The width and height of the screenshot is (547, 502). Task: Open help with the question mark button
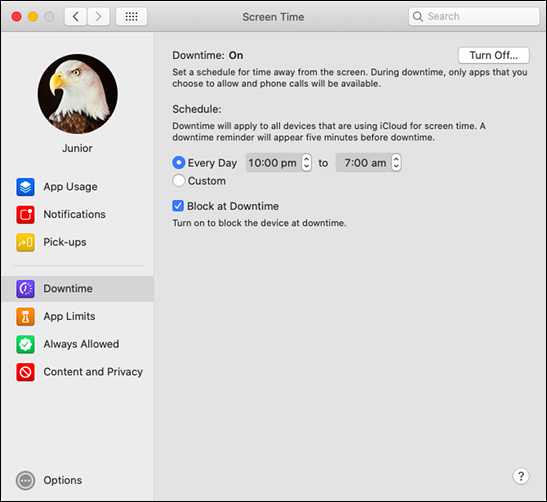click(x=521, y=476)
